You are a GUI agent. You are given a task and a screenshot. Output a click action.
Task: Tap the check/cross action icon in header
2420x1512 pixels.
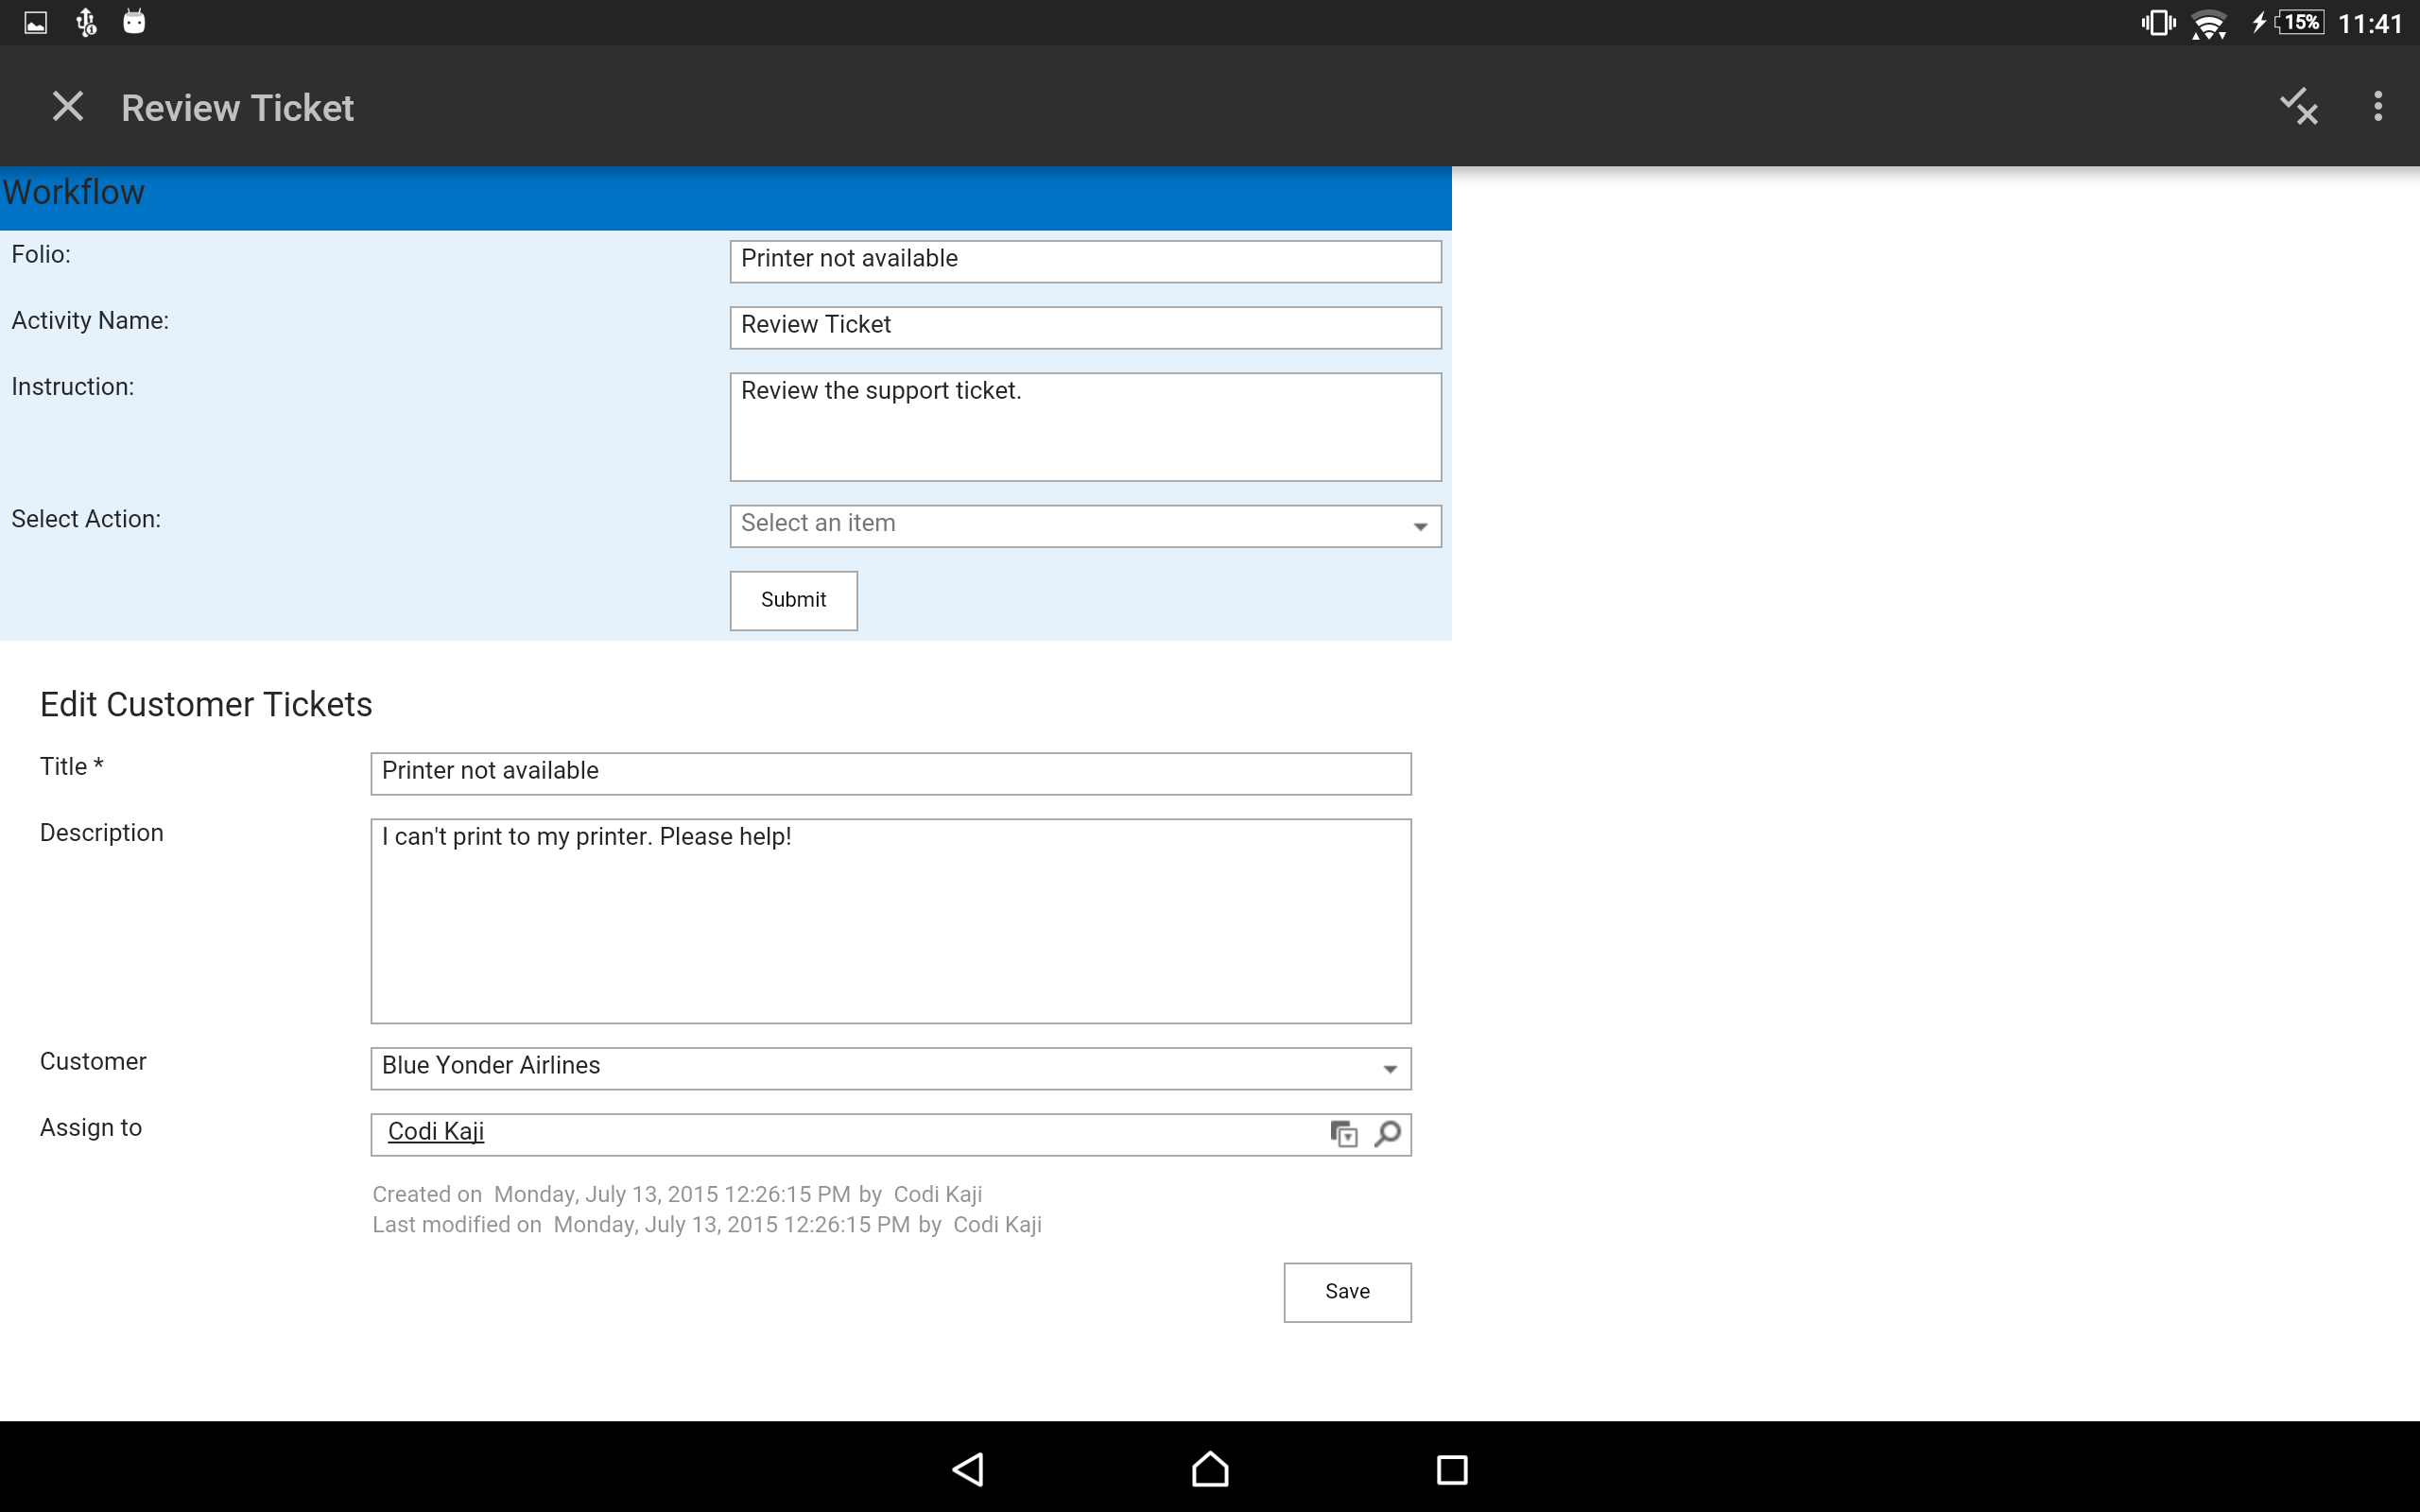tap(2298, 106)
